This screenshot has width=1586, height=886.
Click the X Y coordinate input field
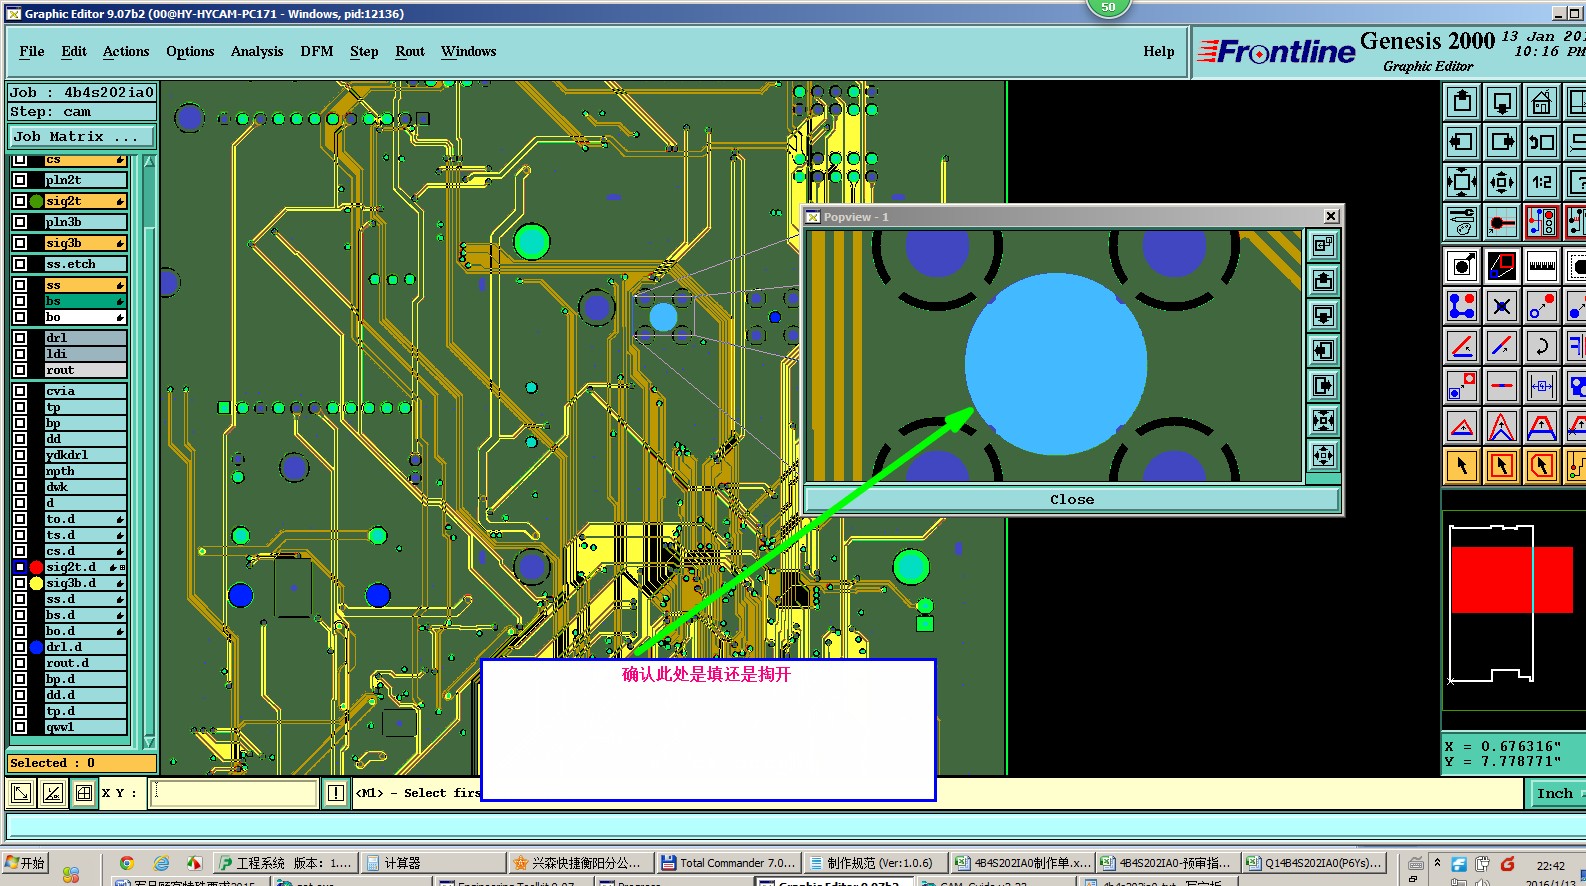coord(234,794)
